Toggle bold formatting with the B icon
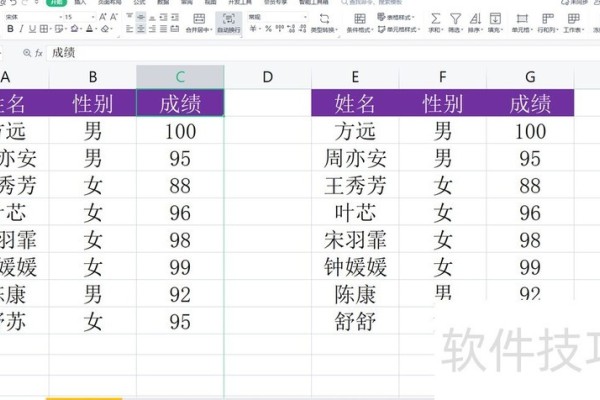 (10, 29)
